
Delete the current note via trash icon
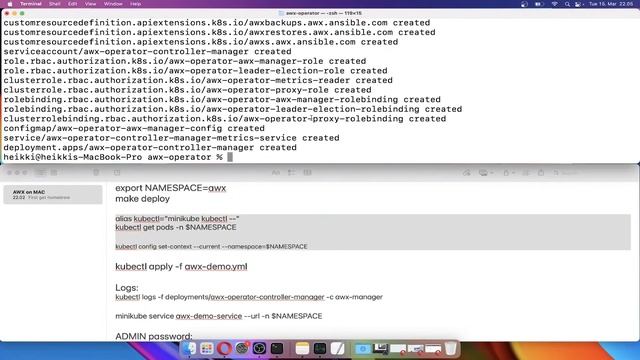click(96, 173)
